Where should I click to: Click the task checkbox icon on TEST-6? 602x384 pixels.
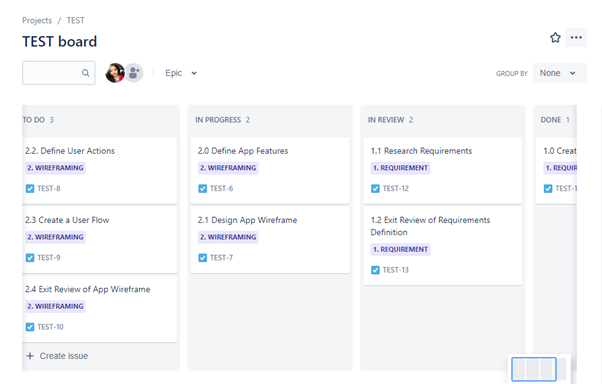[x=203, y=189]
